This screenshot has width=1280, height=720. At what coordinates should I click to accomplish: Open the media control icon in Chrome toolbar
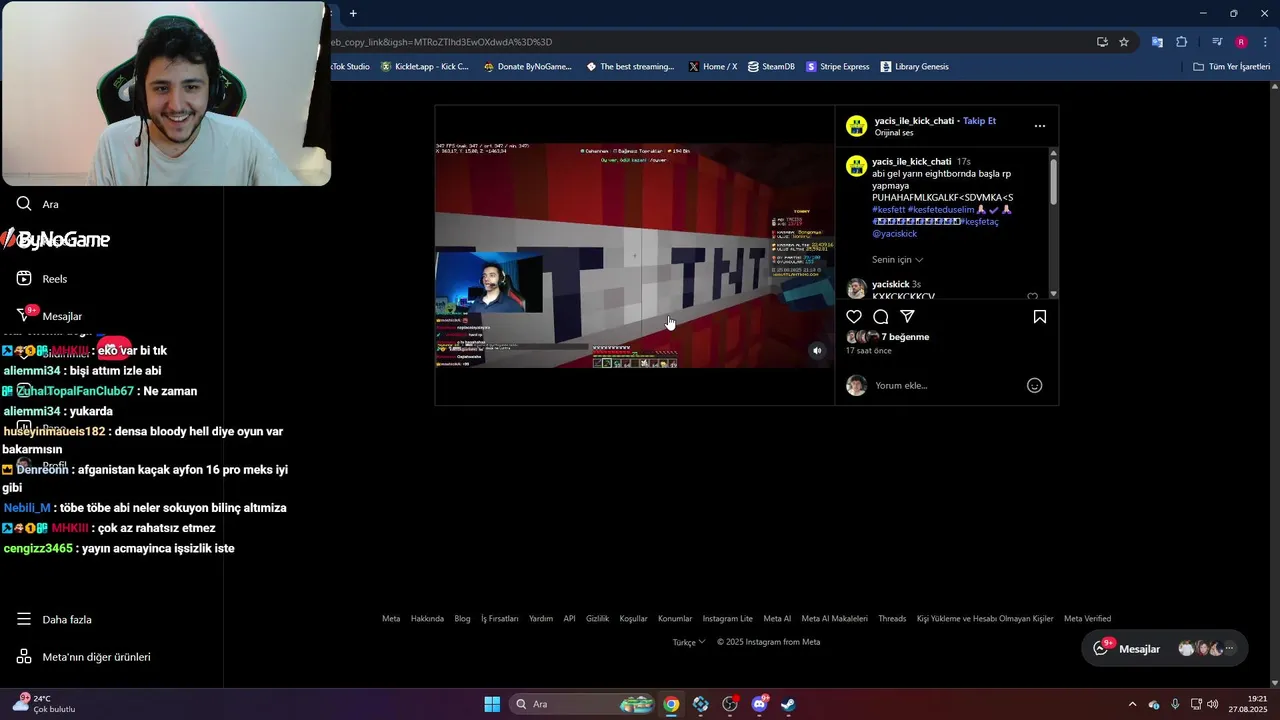point(1217,42)
